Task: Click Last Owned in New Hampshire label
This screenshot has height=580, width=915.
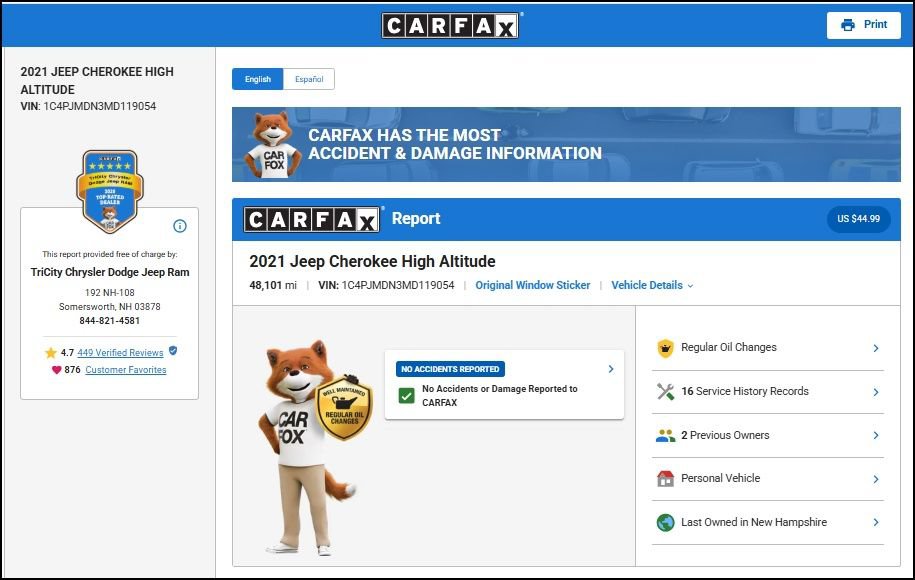Action: (753, 522)
